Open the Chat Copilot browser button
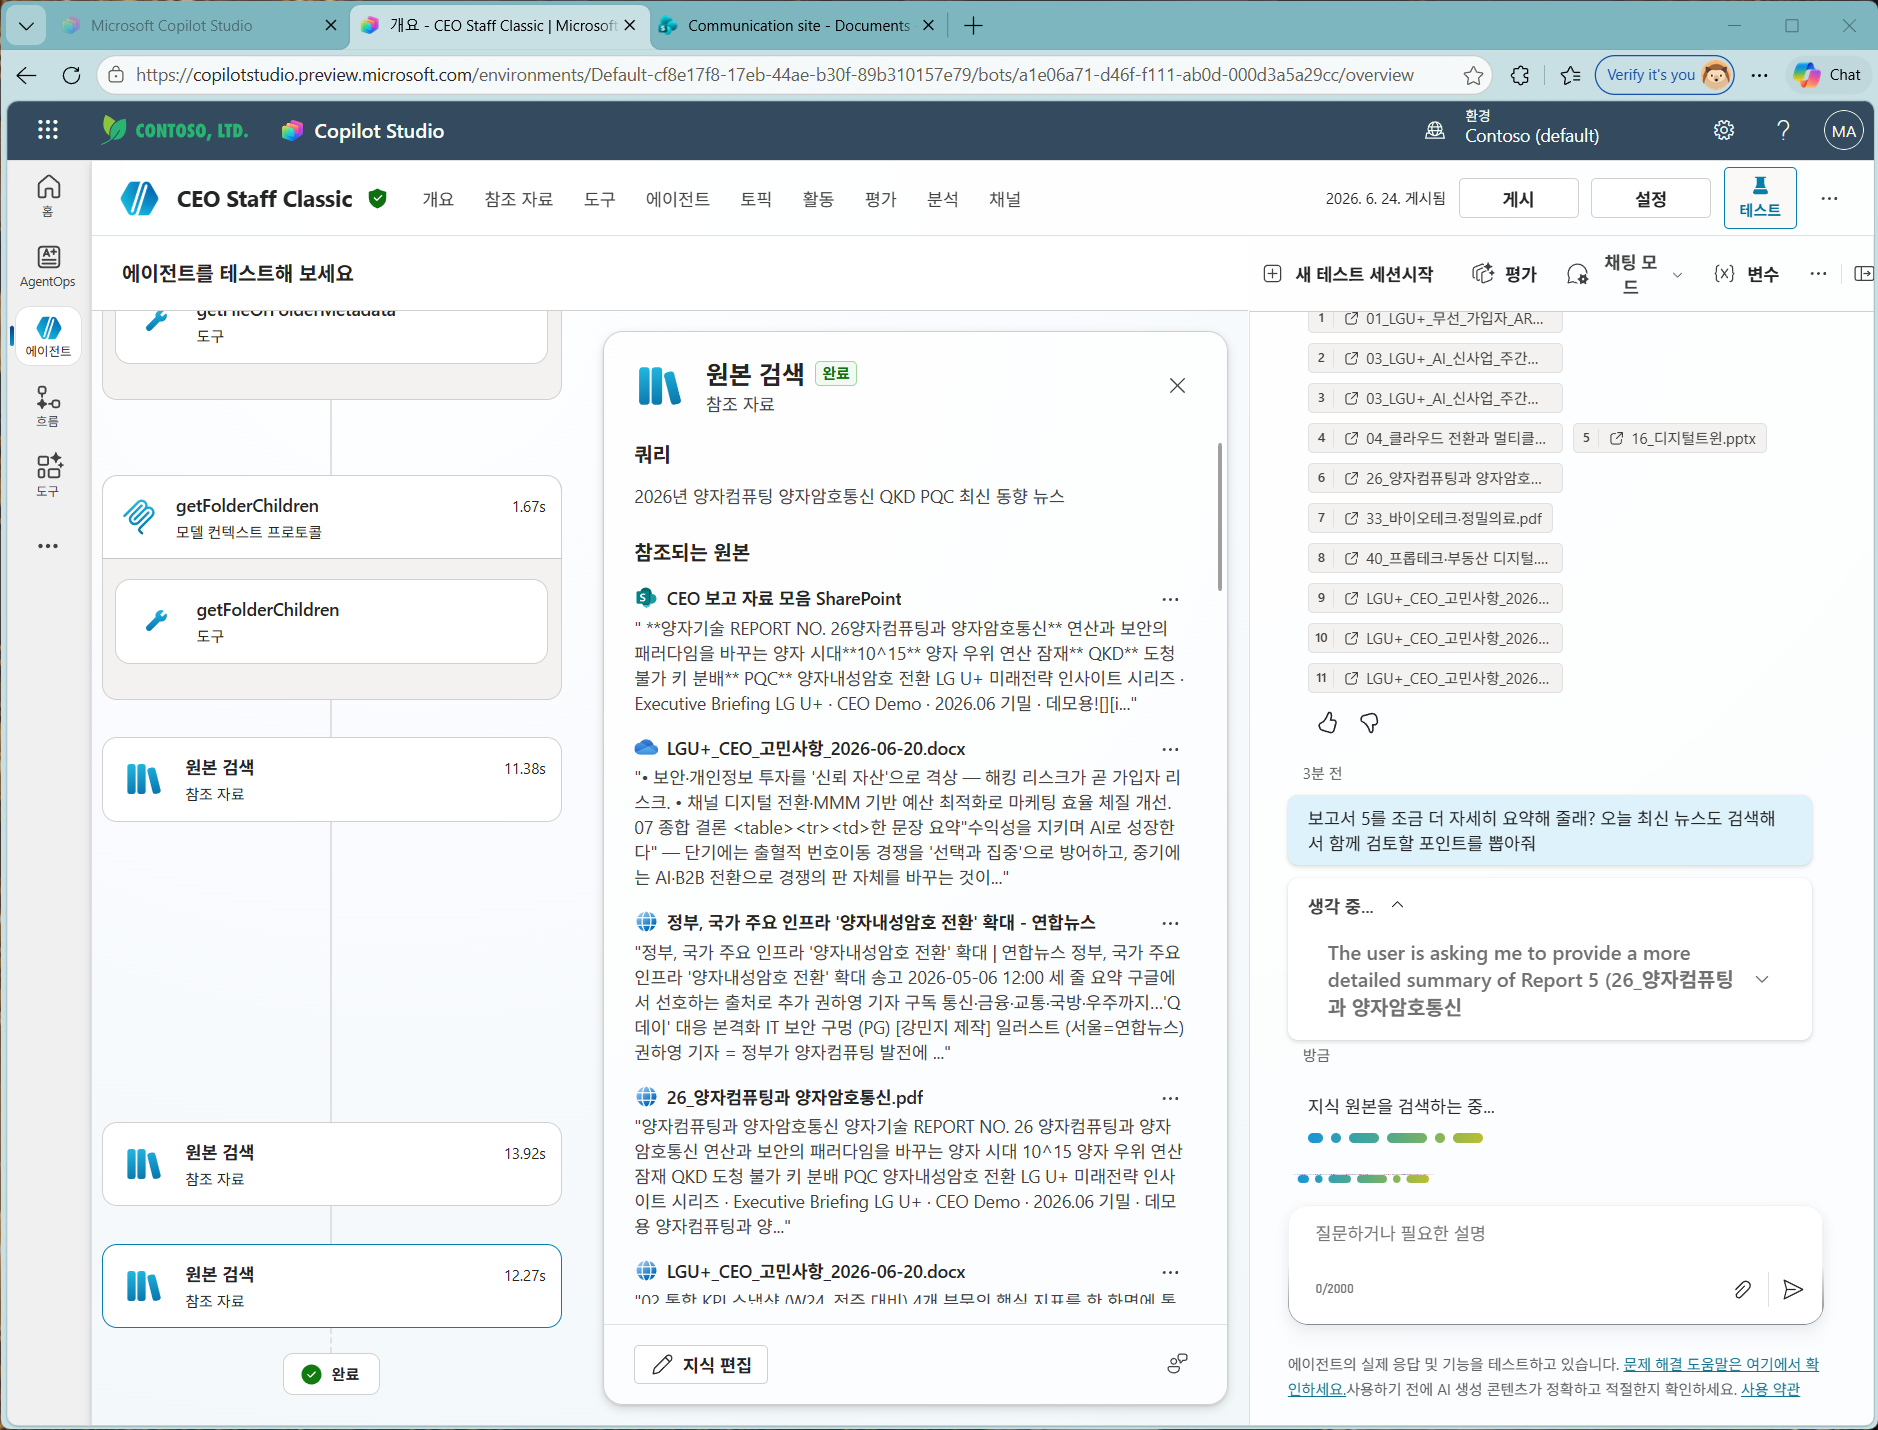This screenshot has width=1878, height=1430. [1827, 75]
